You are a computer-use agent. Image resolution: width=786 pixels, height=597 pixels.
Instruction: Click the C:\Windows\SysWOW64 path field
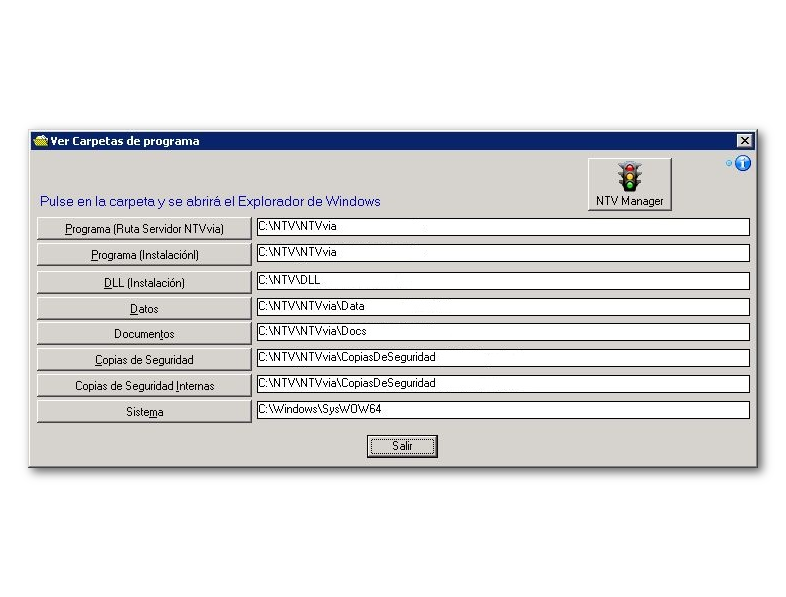(502, 410)
